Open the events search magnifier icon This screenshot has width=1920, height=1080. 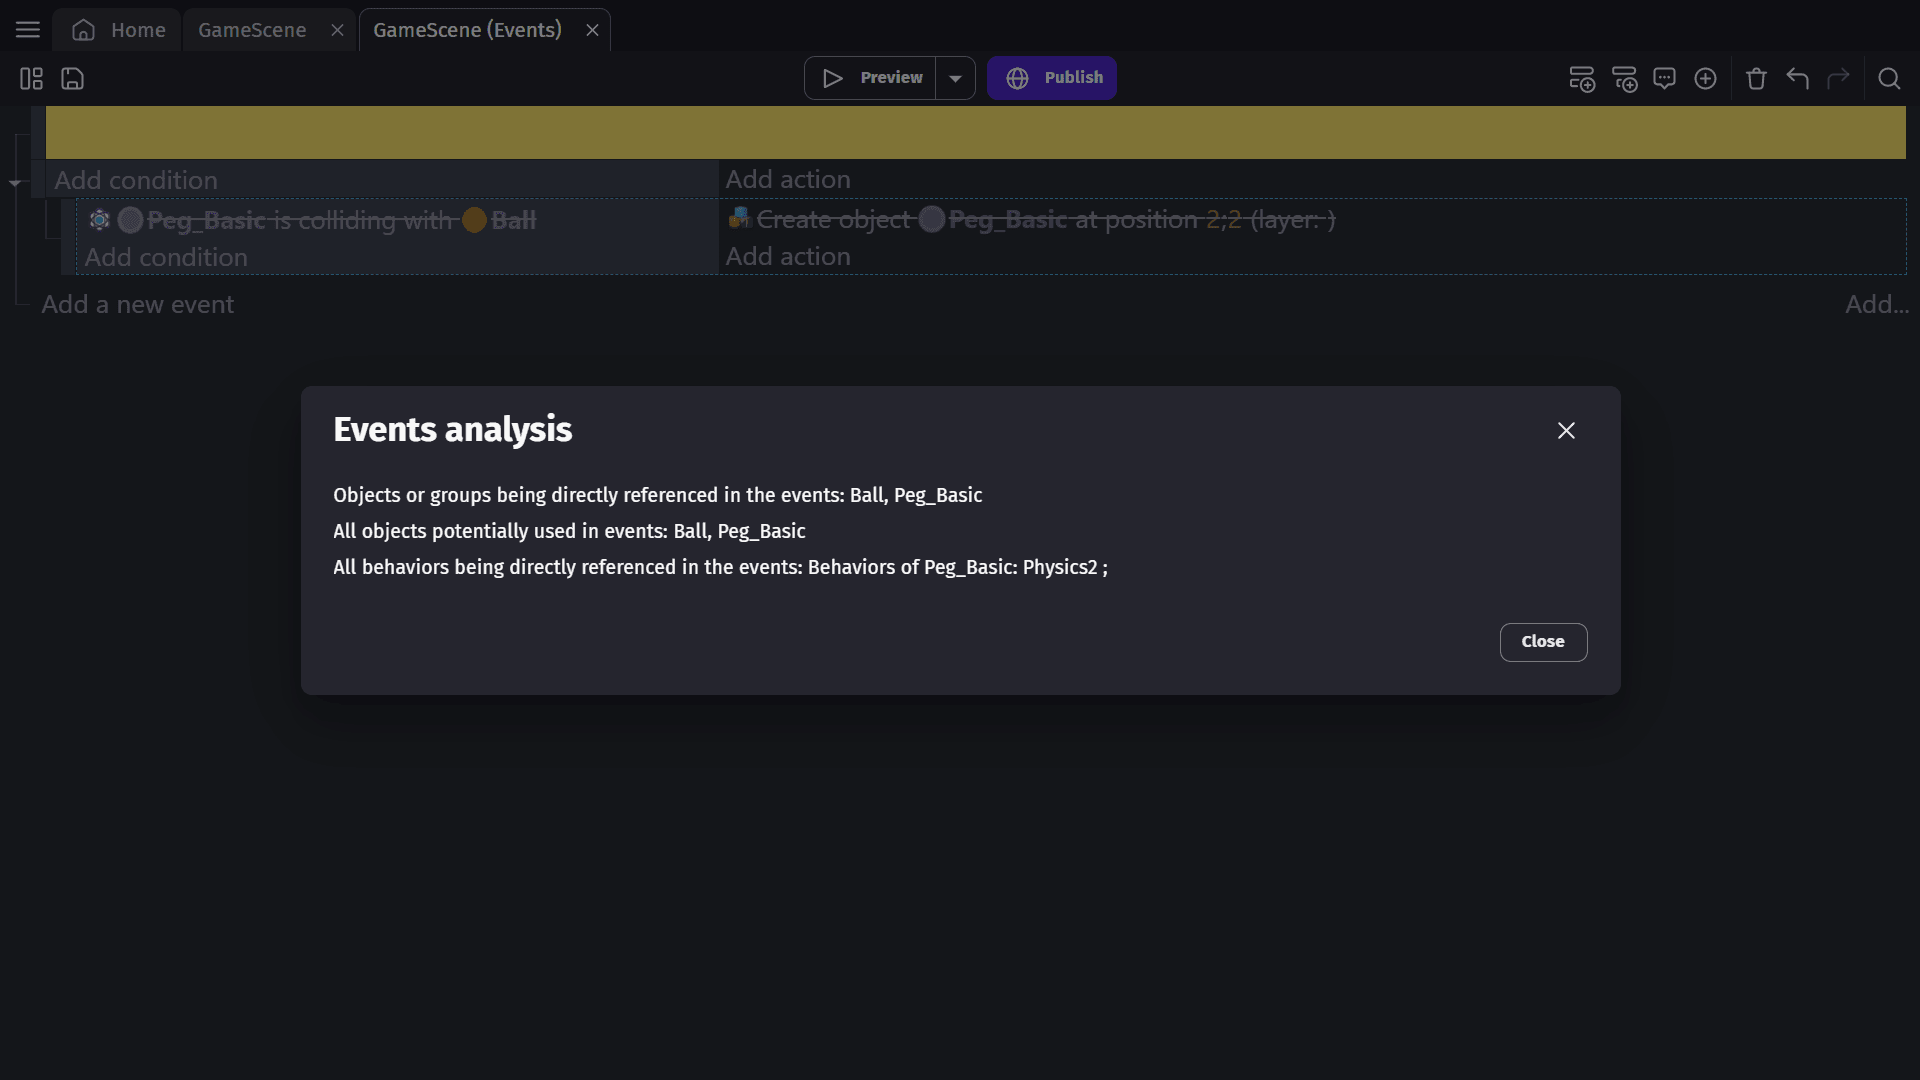[x=1888, y=79]
